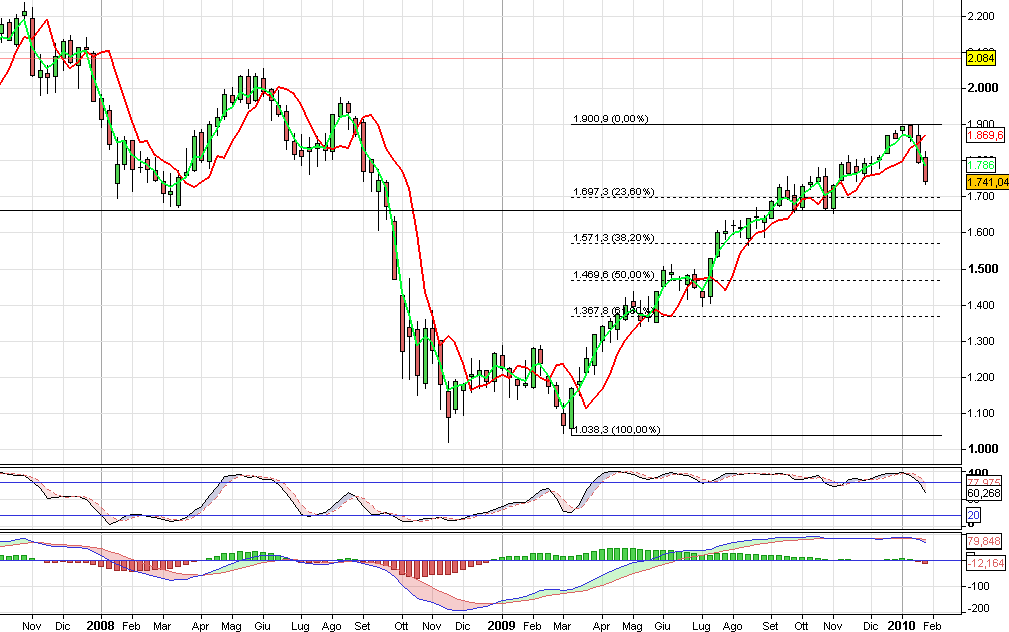Viewport: 1009px width, 632px height.
Task: Select the orange 1.741,04 last price label
Action: 985,182
